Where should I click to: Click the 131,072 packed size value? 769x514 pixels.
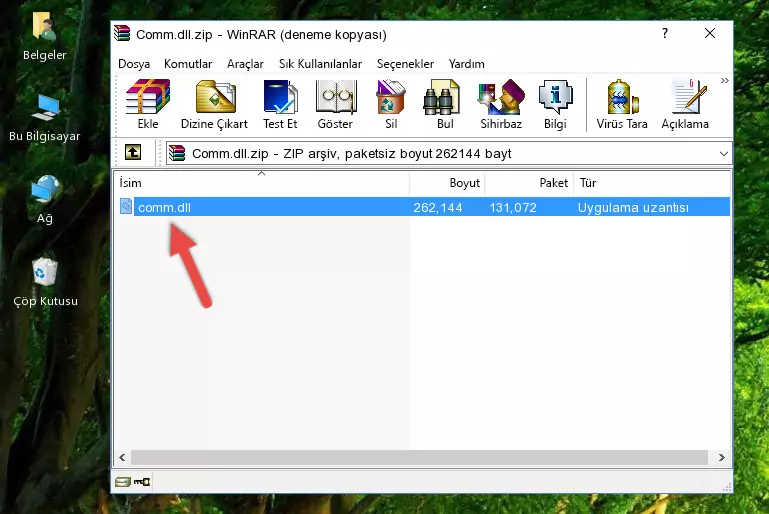click(x=513, y=207)
